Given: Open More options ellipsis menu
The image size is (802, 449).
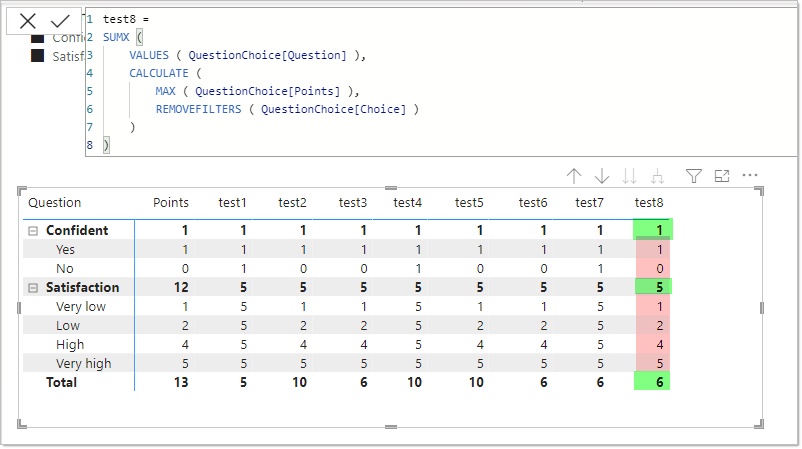Looking at the screenshot, I should click(750, 175).
